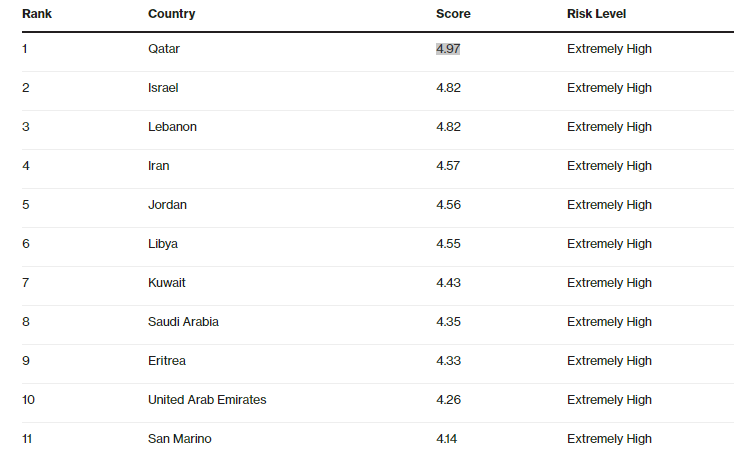Image resolution: width=734 pixels, height=460 pixels.
Task: Click the Rank column header
Action: [37, 14]
